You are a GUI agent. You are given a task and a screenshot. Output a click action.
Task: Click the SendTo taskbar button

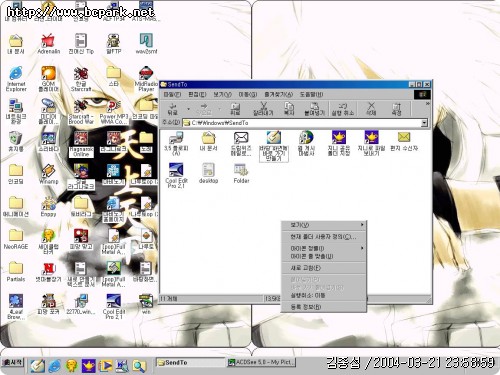point(190,362)
